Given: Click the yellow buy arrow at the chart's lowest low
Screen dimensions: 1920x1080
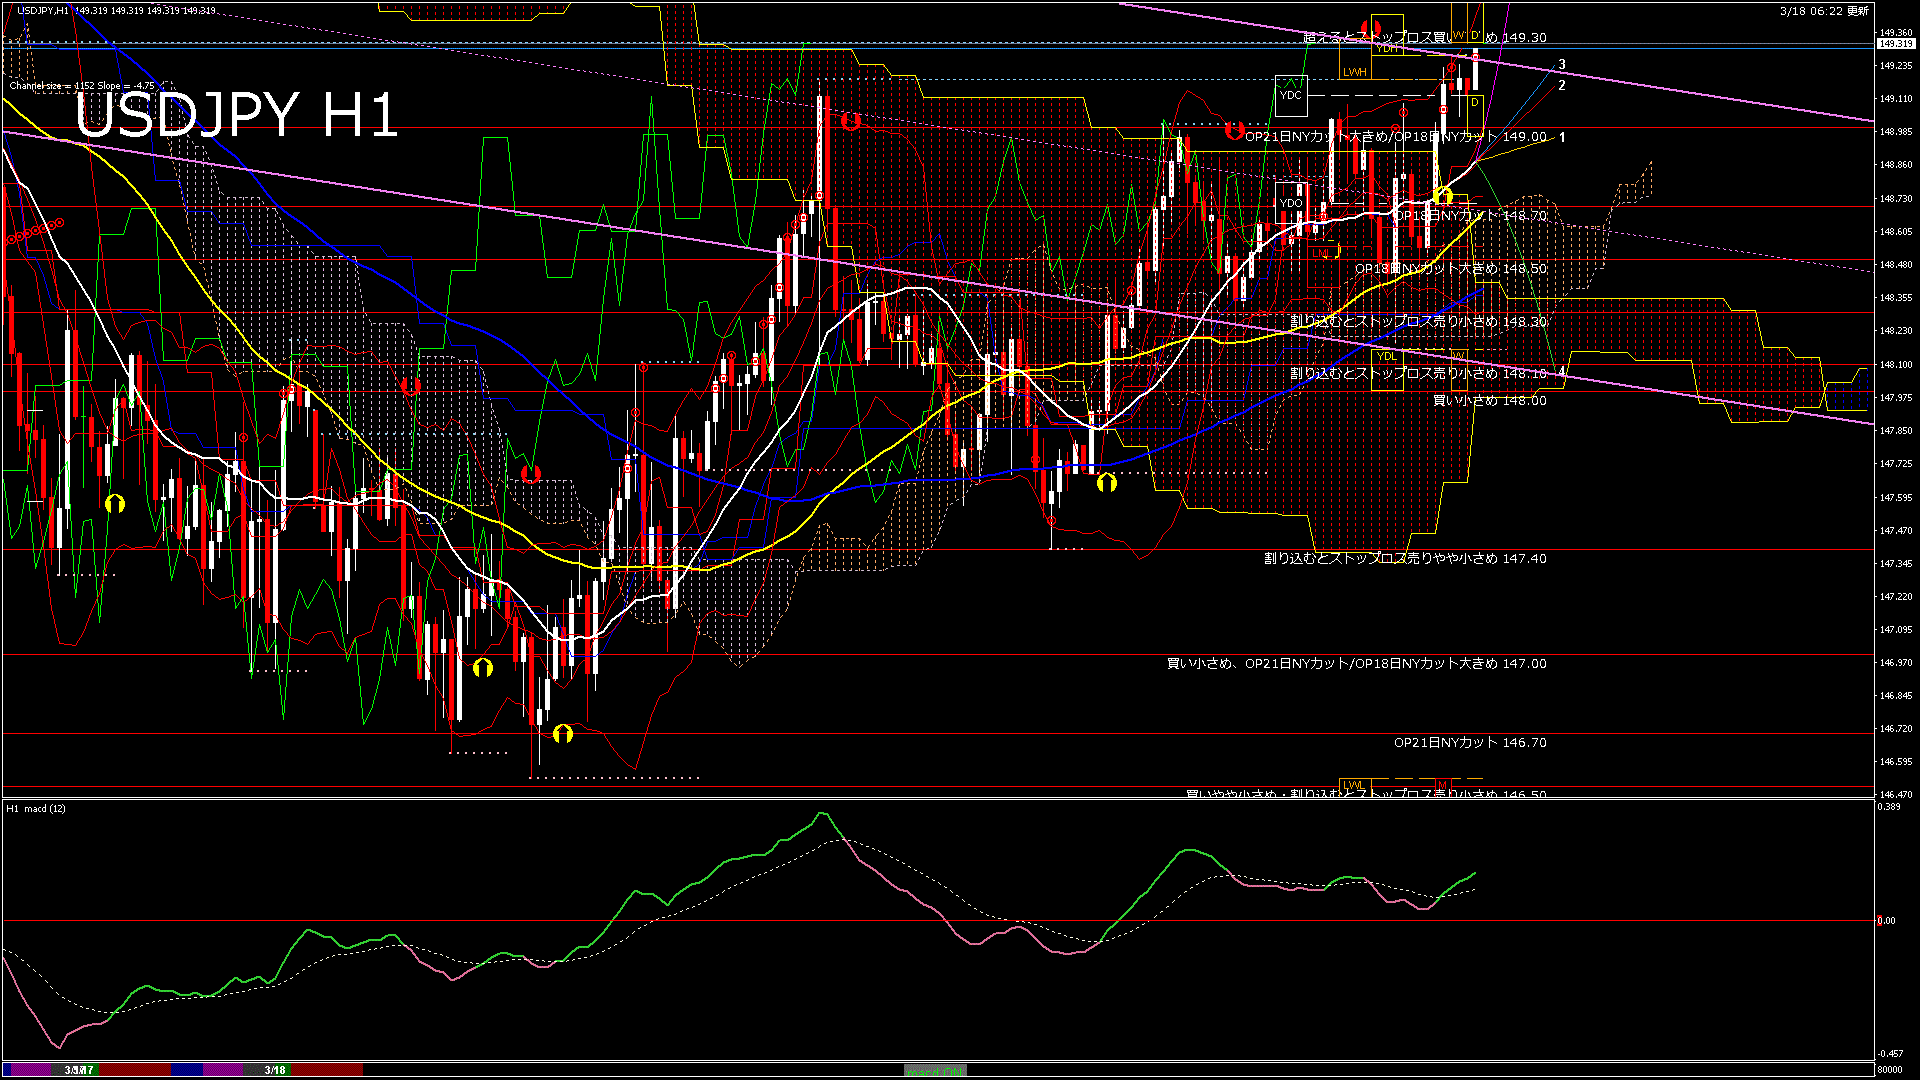Looking at the screenshot, I should click(x=563, y=733).
